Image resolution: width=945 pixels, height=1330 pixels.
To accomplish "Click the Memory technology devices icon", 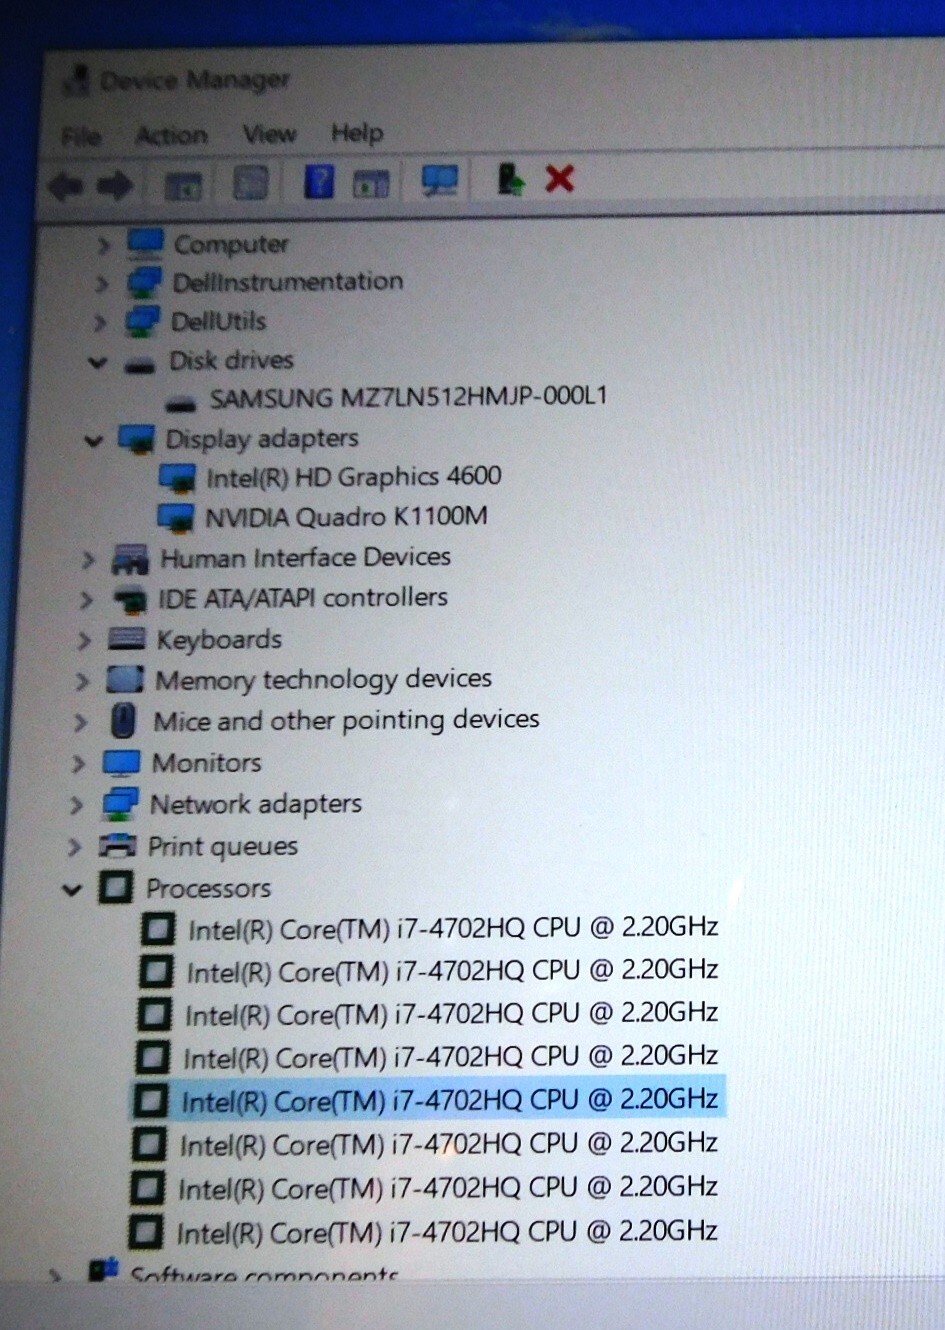I will click(125, 680).
